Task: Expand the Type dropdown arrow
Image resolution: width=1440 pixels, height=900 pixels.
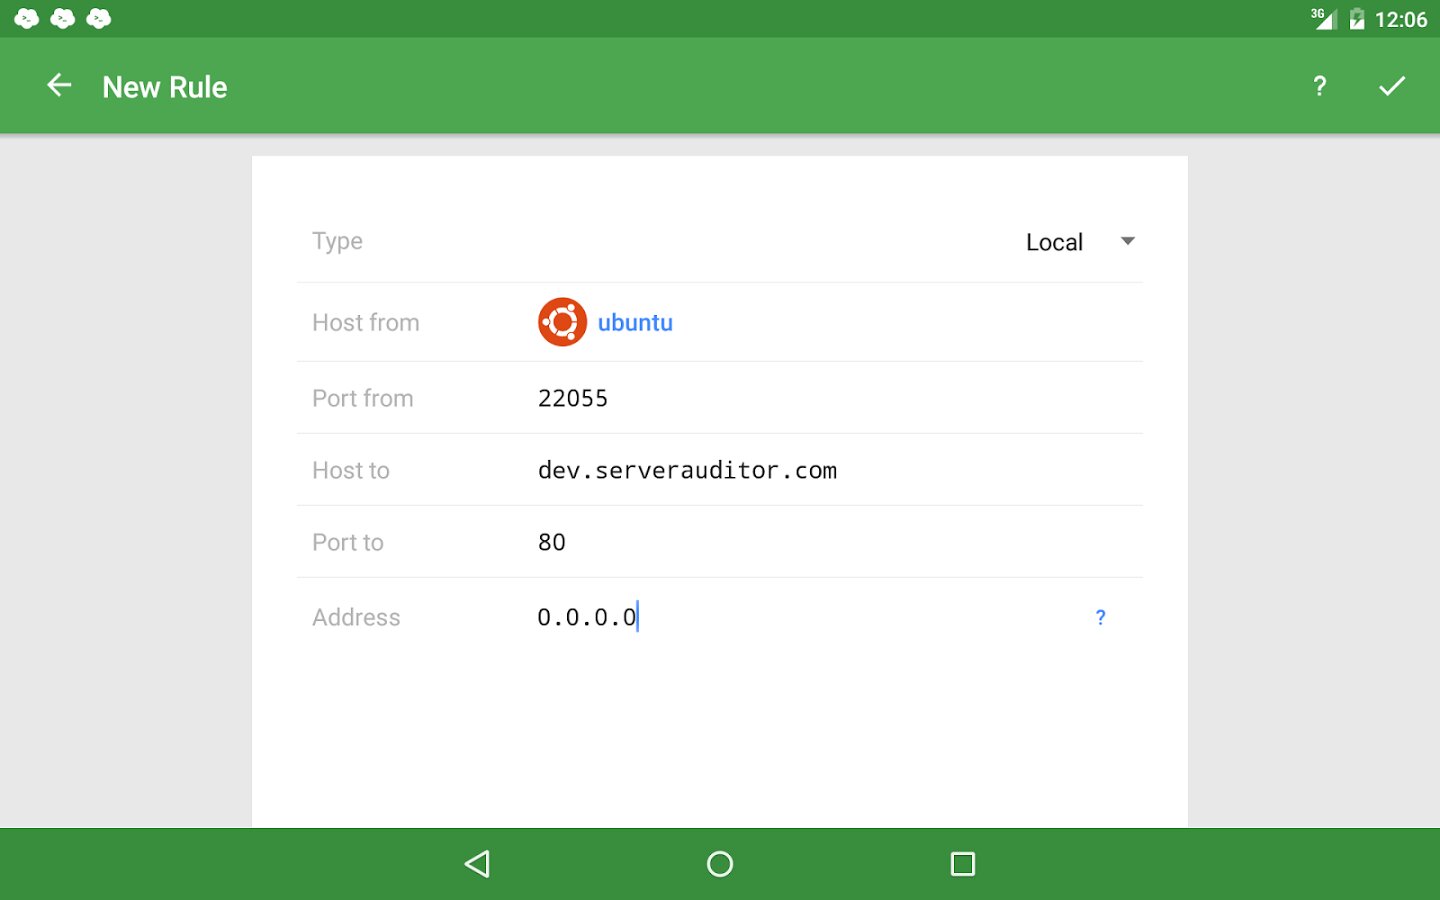Action: point(1128,241)
